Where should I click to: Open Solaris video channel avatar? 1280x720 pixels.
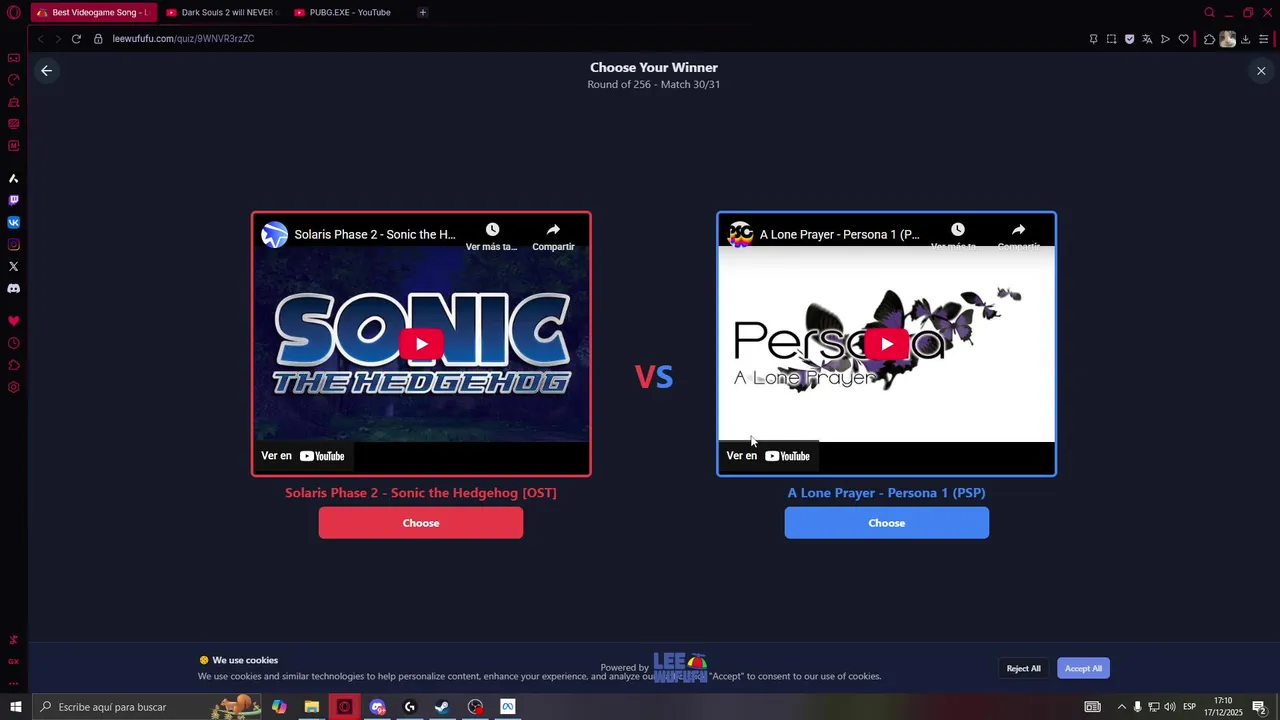click(x=275, y=235)
